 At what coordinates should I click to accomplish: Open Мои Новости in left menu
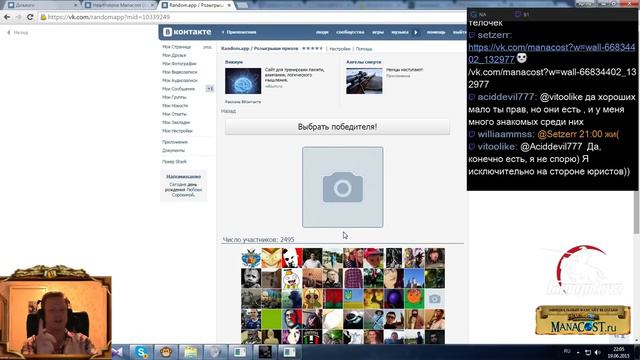click(175, 105)
